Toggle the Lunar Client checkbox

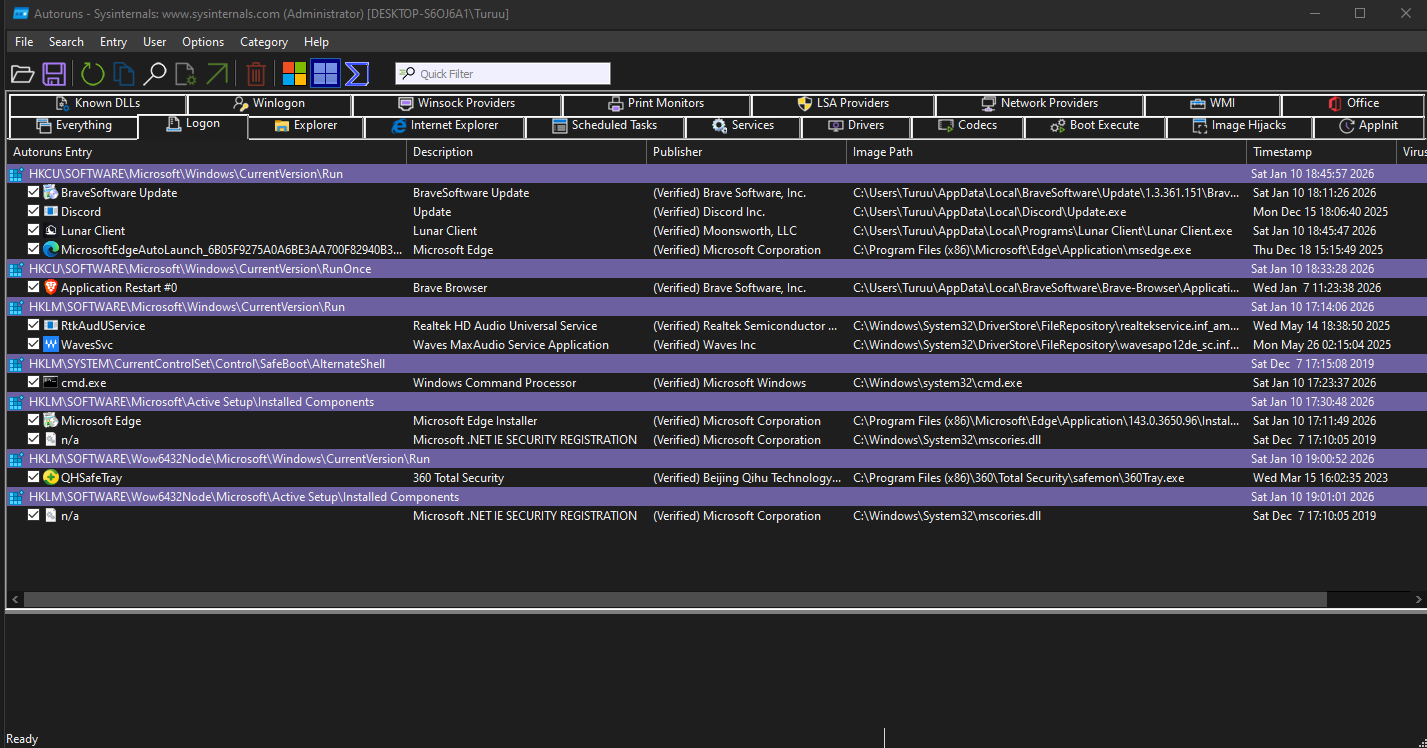click(x=34, y=231)
